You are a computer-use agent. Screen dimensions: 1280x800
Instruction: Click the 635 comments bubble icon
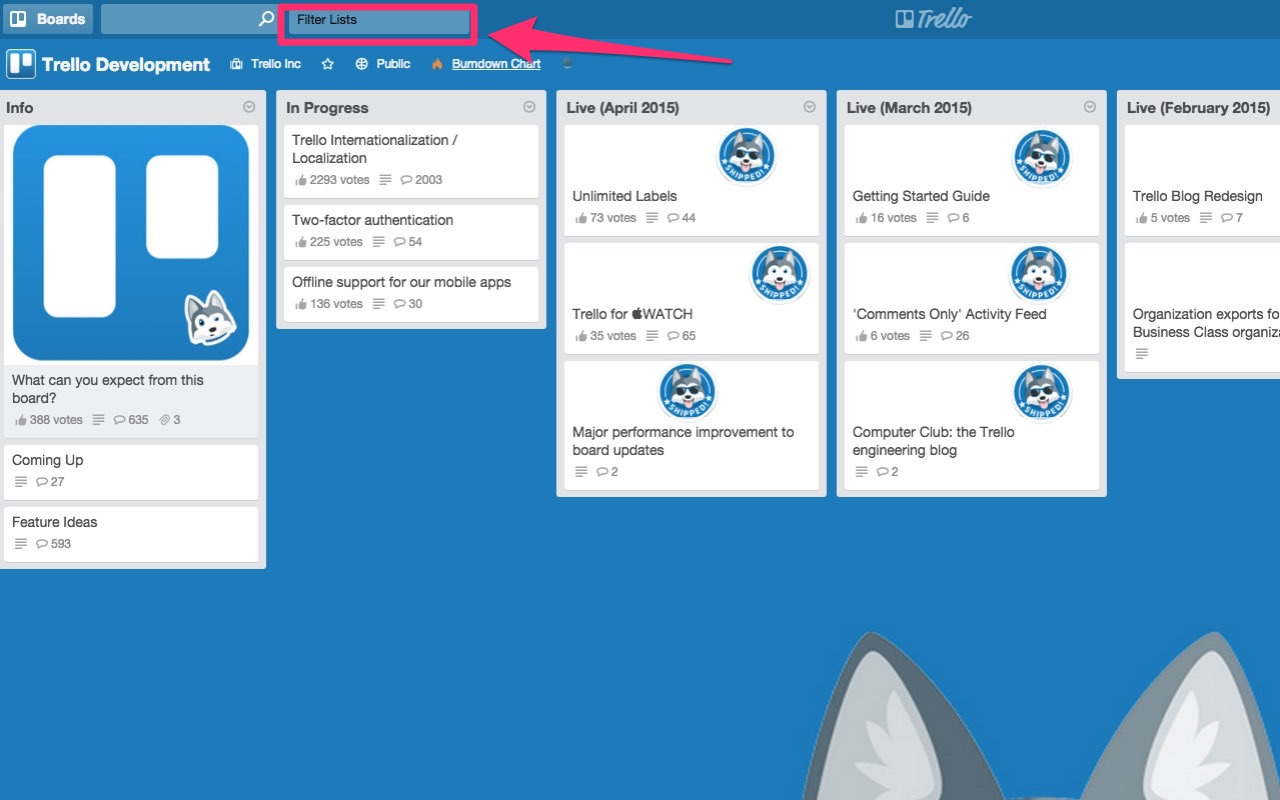tap(119, 420)
